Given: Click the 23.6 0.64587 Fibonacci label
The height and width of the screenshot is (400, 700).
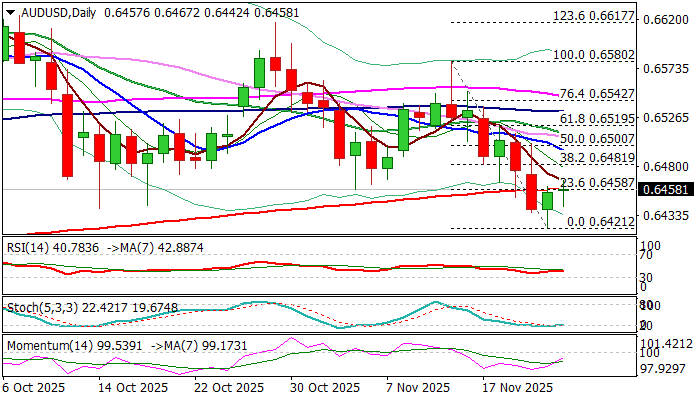Looking at the screenshot, I should point(597,181).
